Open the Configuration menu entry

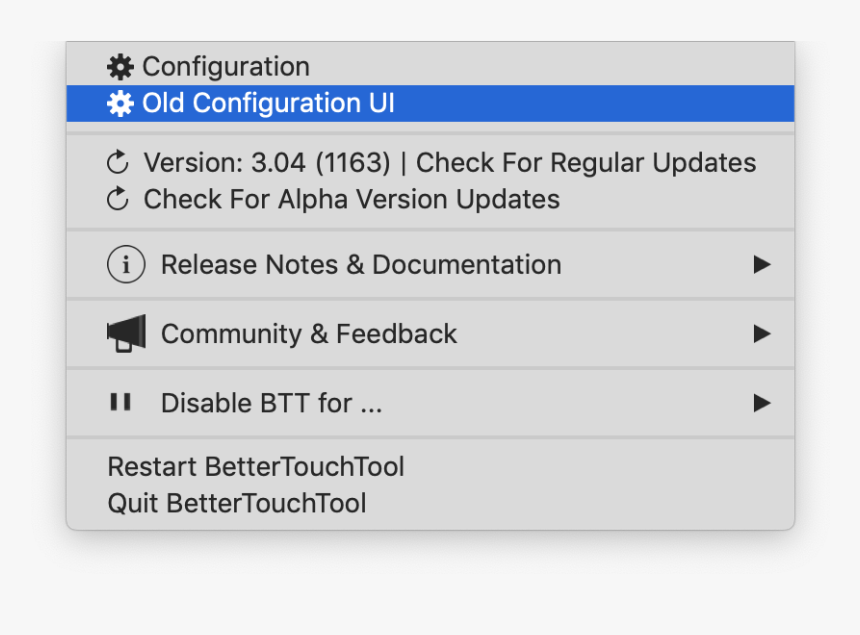point(226,67)
